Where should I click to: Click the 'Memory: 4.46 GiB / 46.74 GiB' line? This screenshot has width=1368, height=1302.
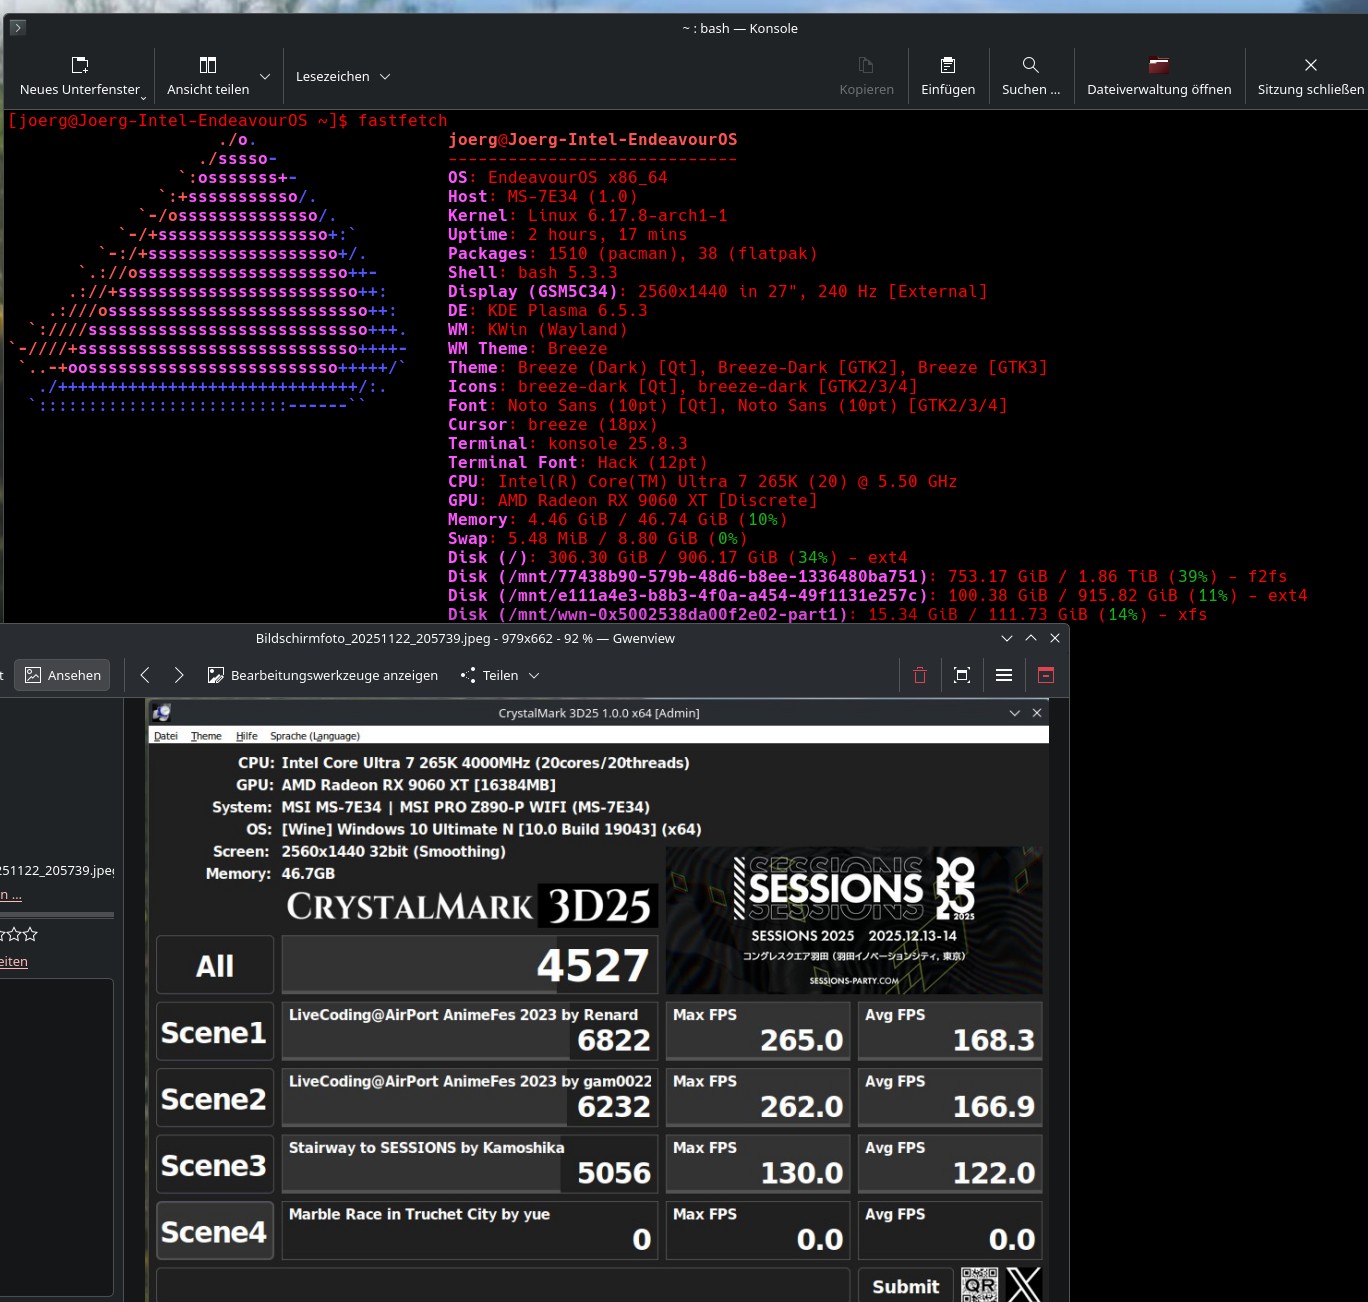617,520
